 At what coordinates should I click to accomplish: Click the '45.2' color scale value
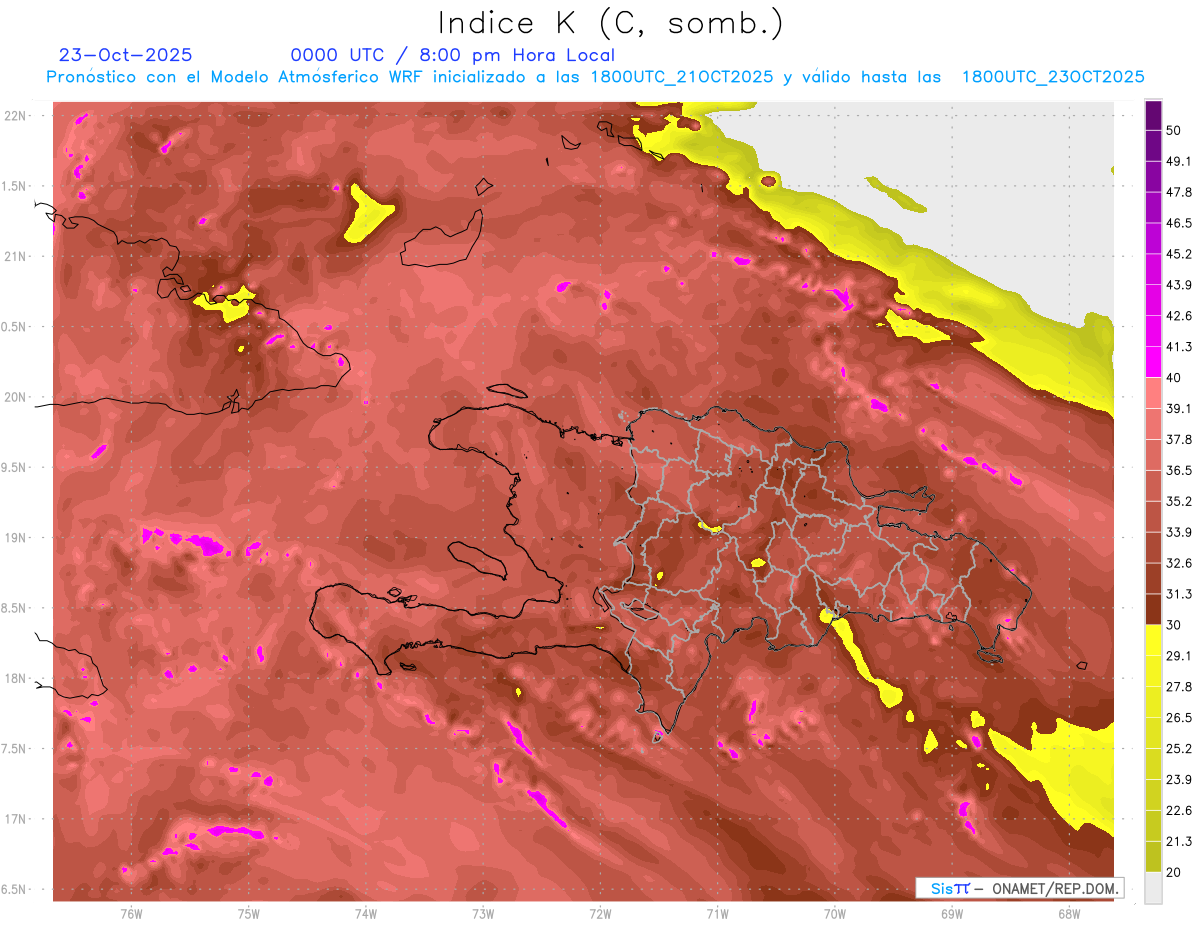click(x=1180, y=254)
